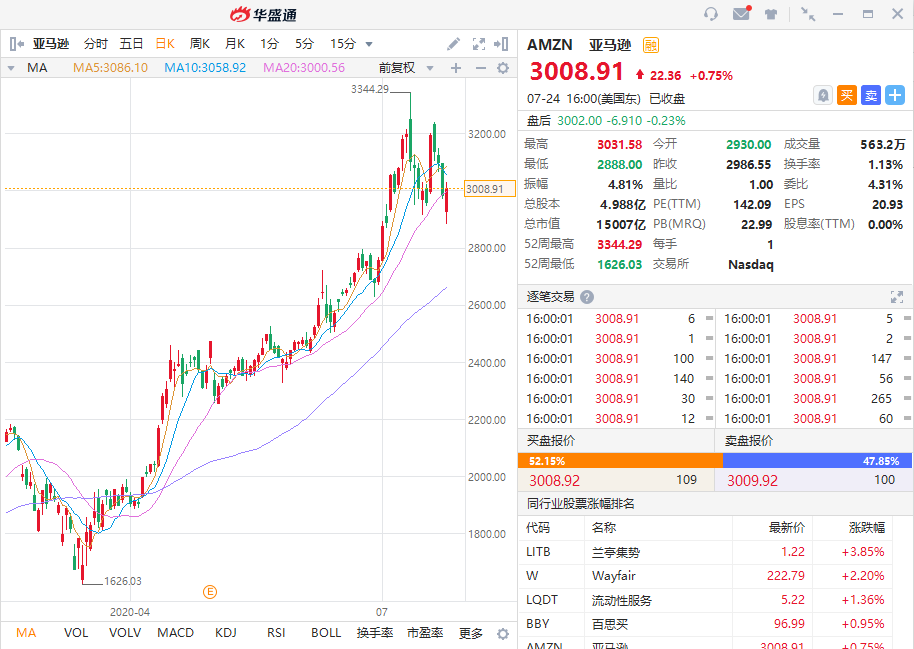Open customer service headset icon
This screenshot has height=649, width=914.
711,14
